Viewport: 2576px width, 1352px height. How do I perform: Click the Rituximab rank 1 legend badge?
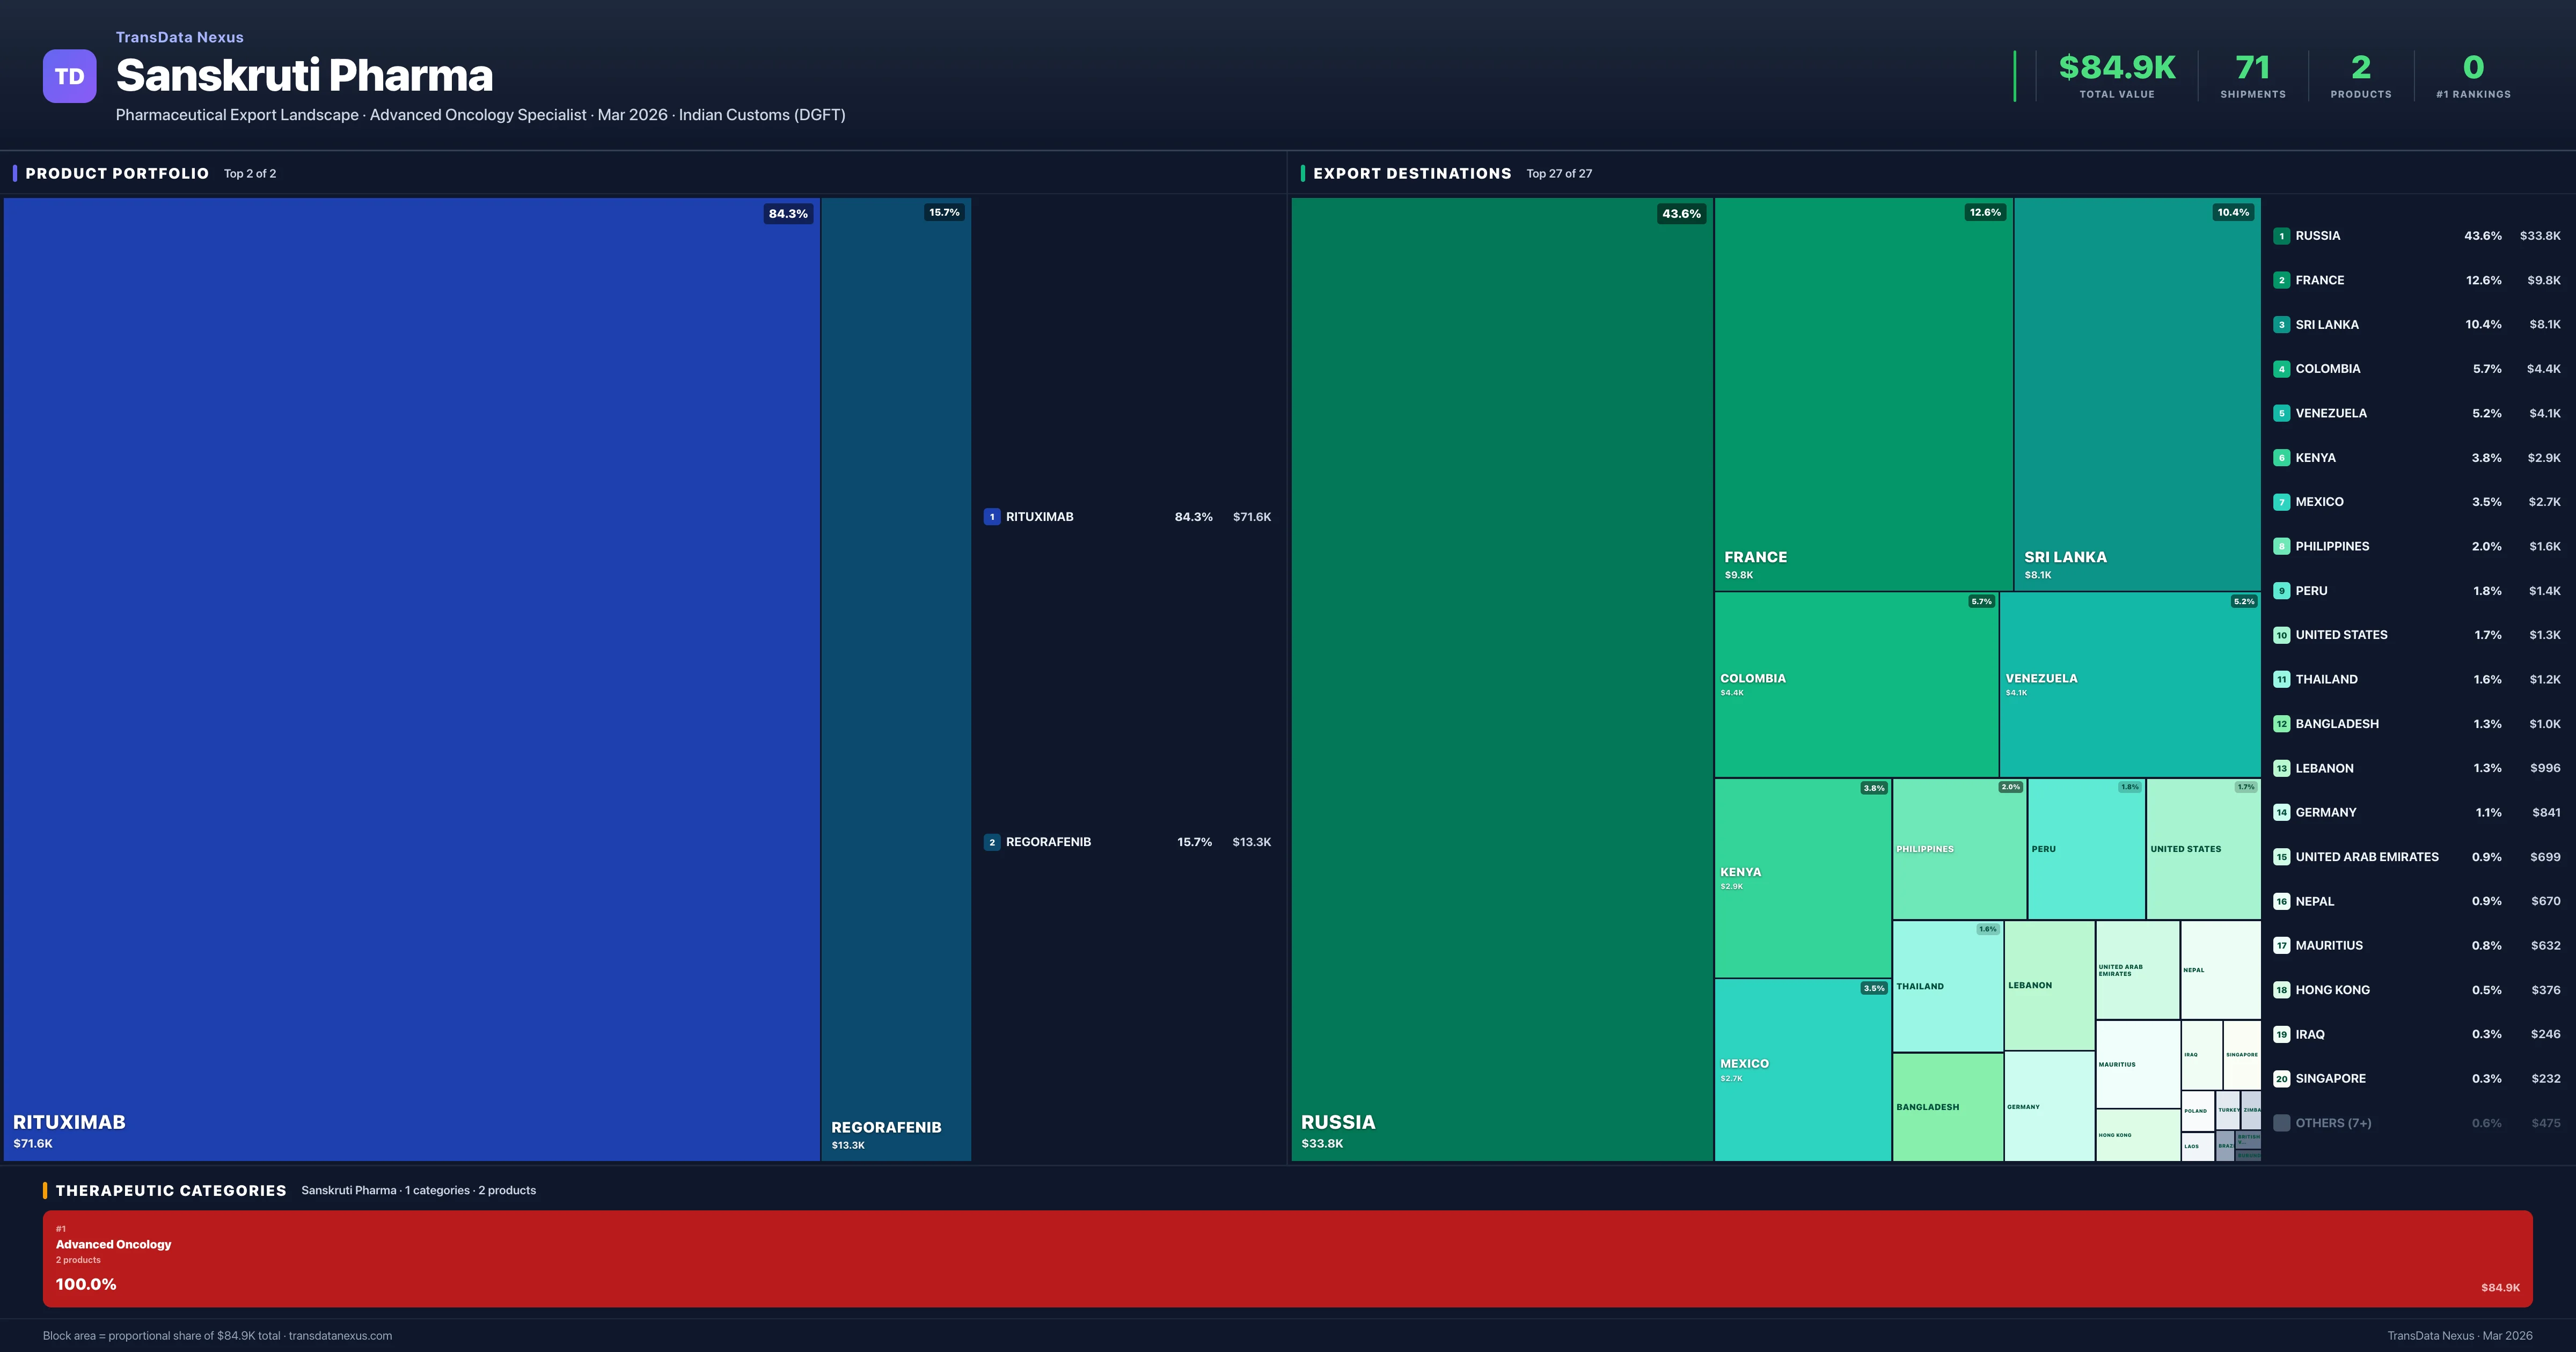point(991,517)
